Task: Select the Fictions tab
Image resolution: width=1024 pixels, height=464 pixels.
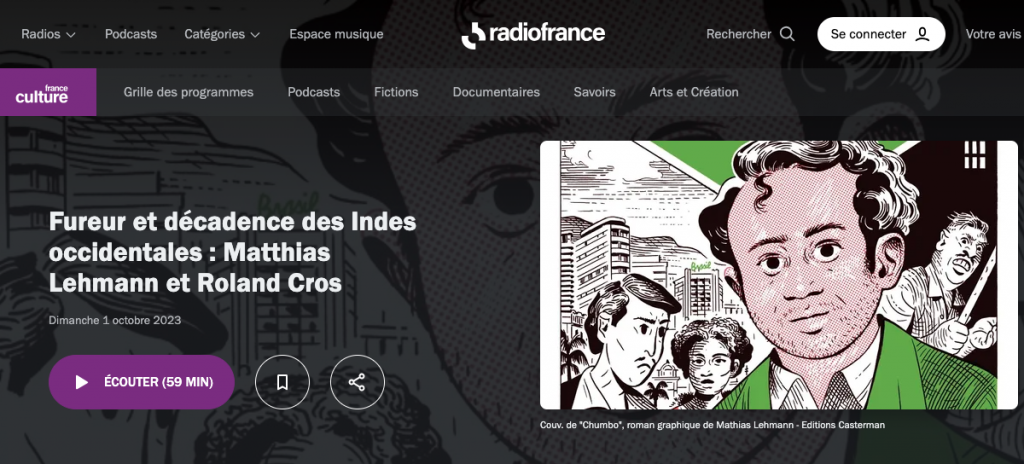Action: [396, 92]
